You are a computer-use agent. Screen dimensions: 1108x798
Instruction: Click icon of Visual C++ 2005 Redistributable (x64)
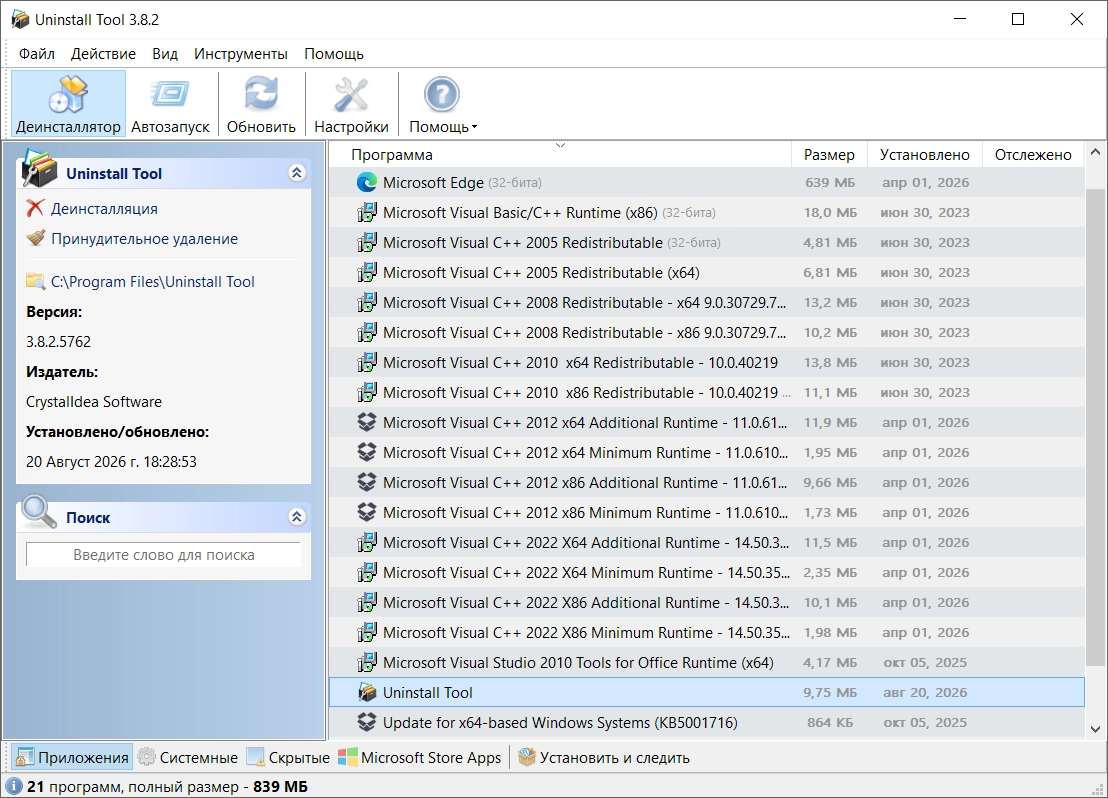point(367,272)
